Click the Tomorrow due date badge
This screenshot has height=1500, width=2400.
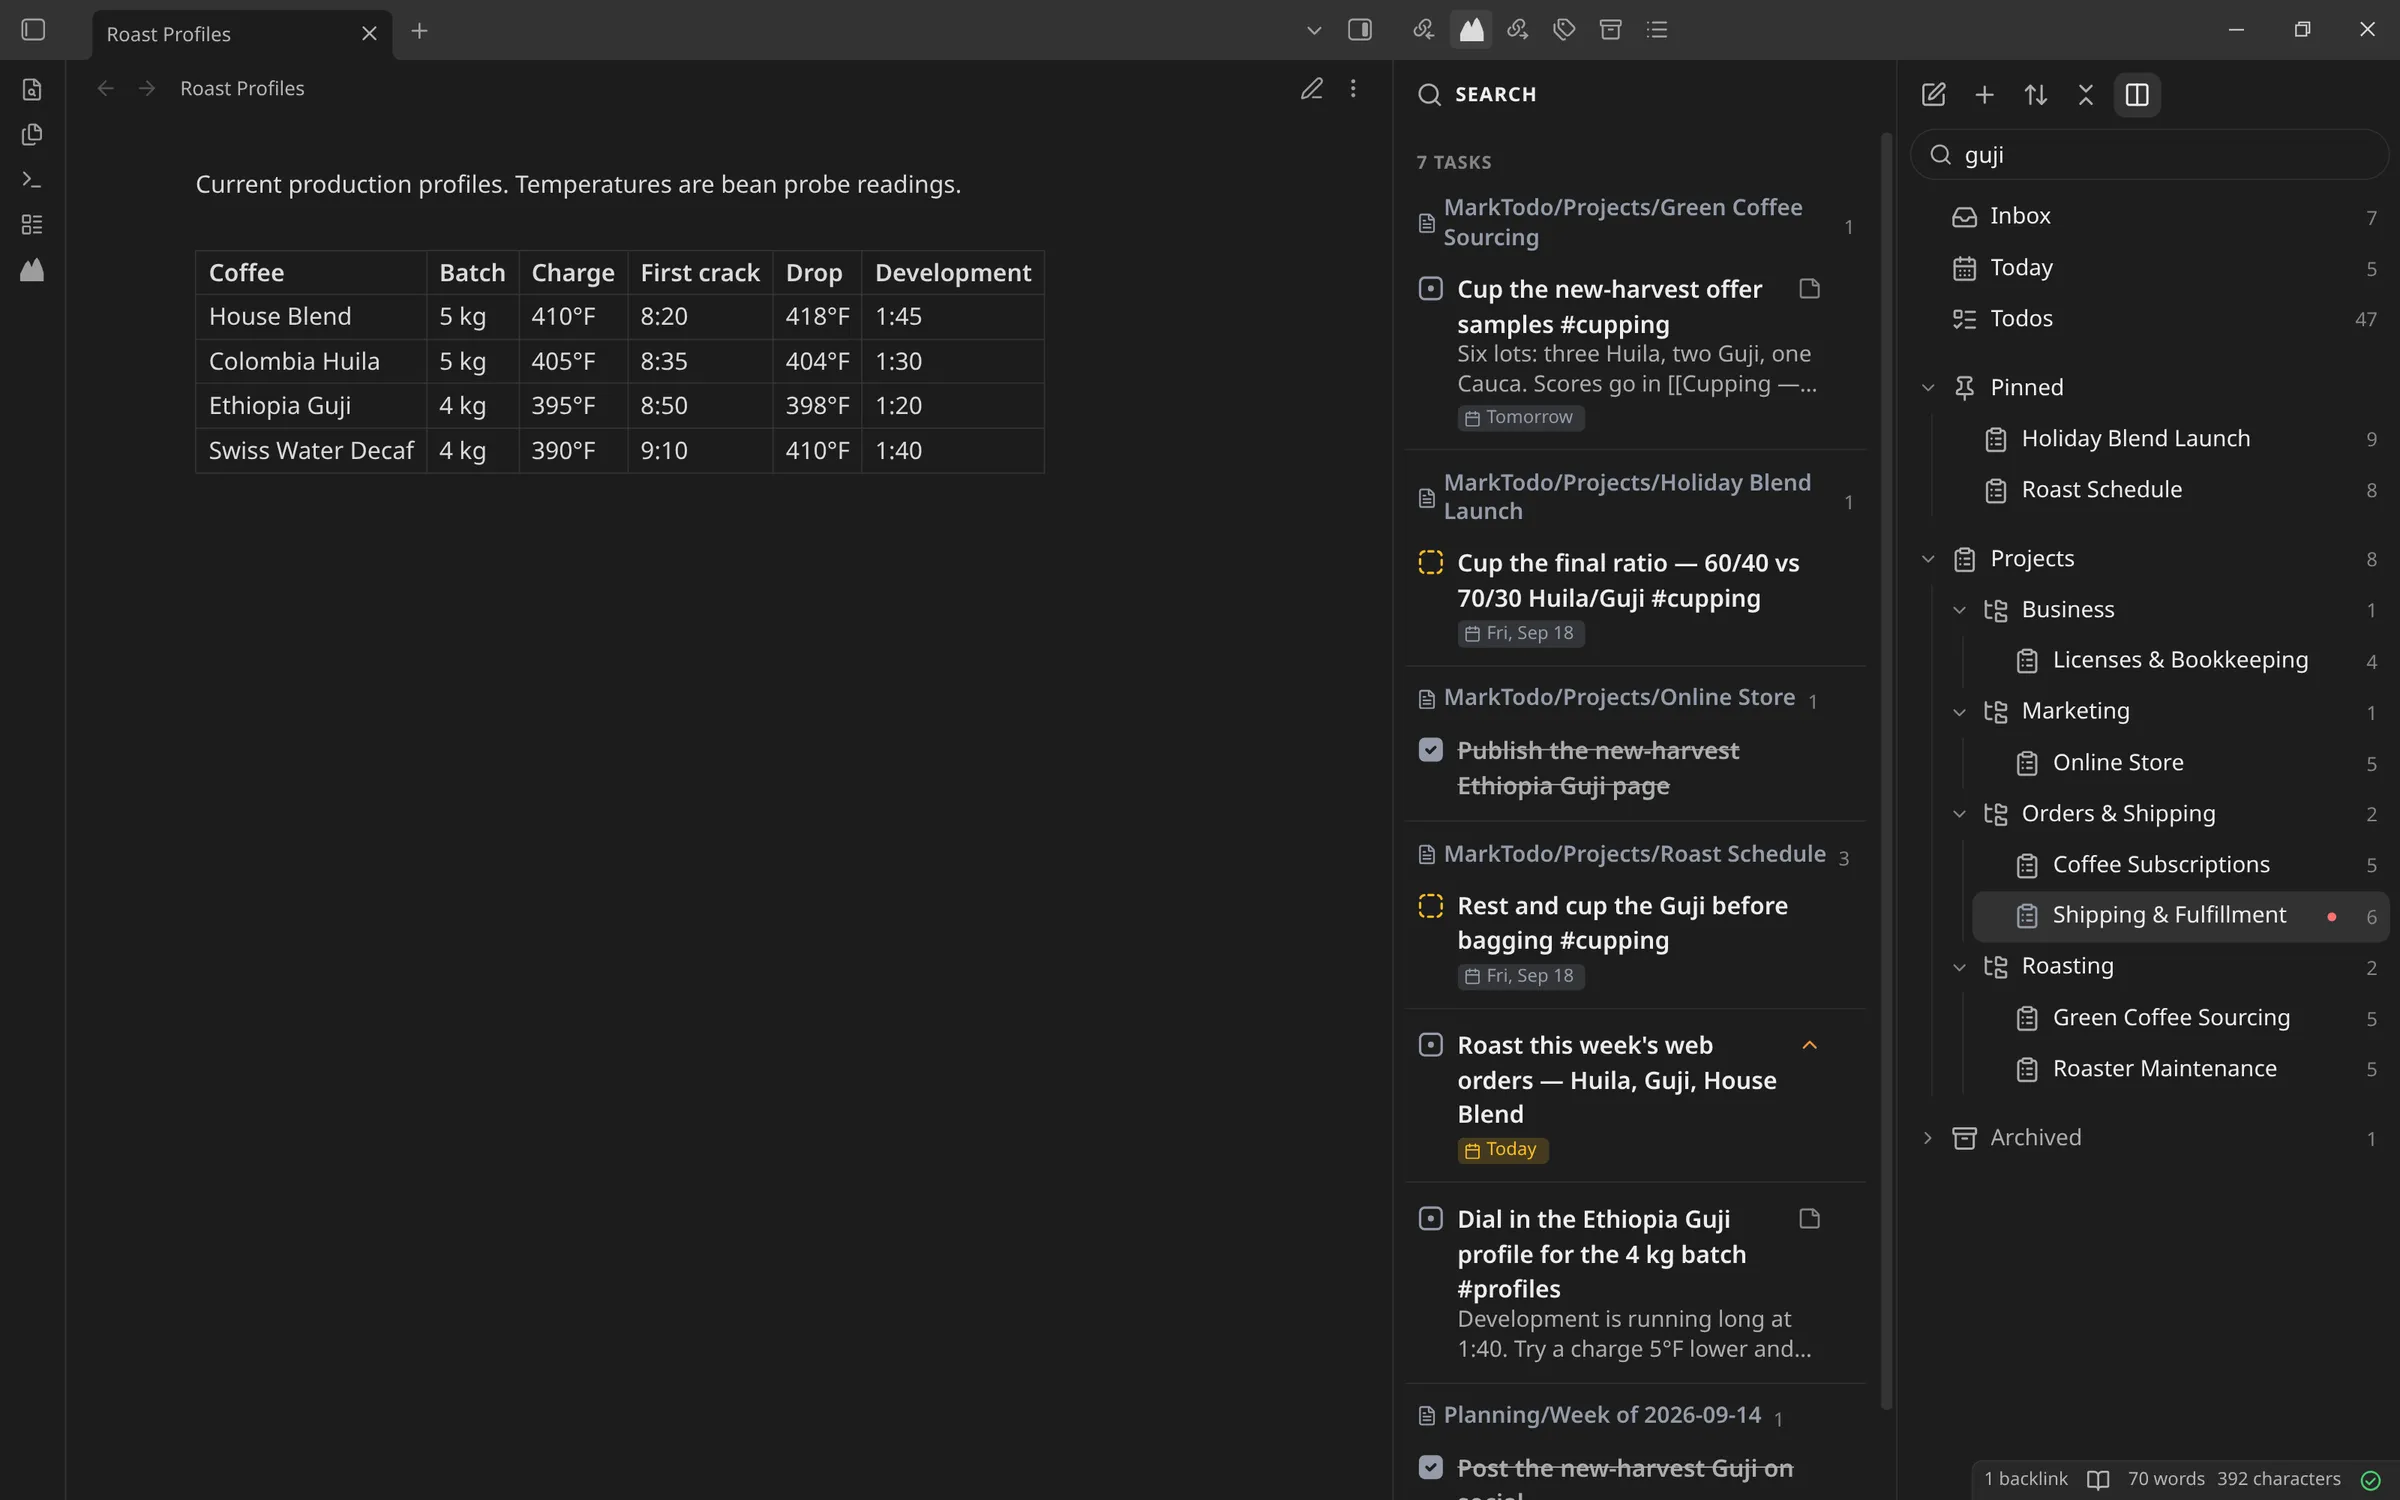(x=1520, y=417)
